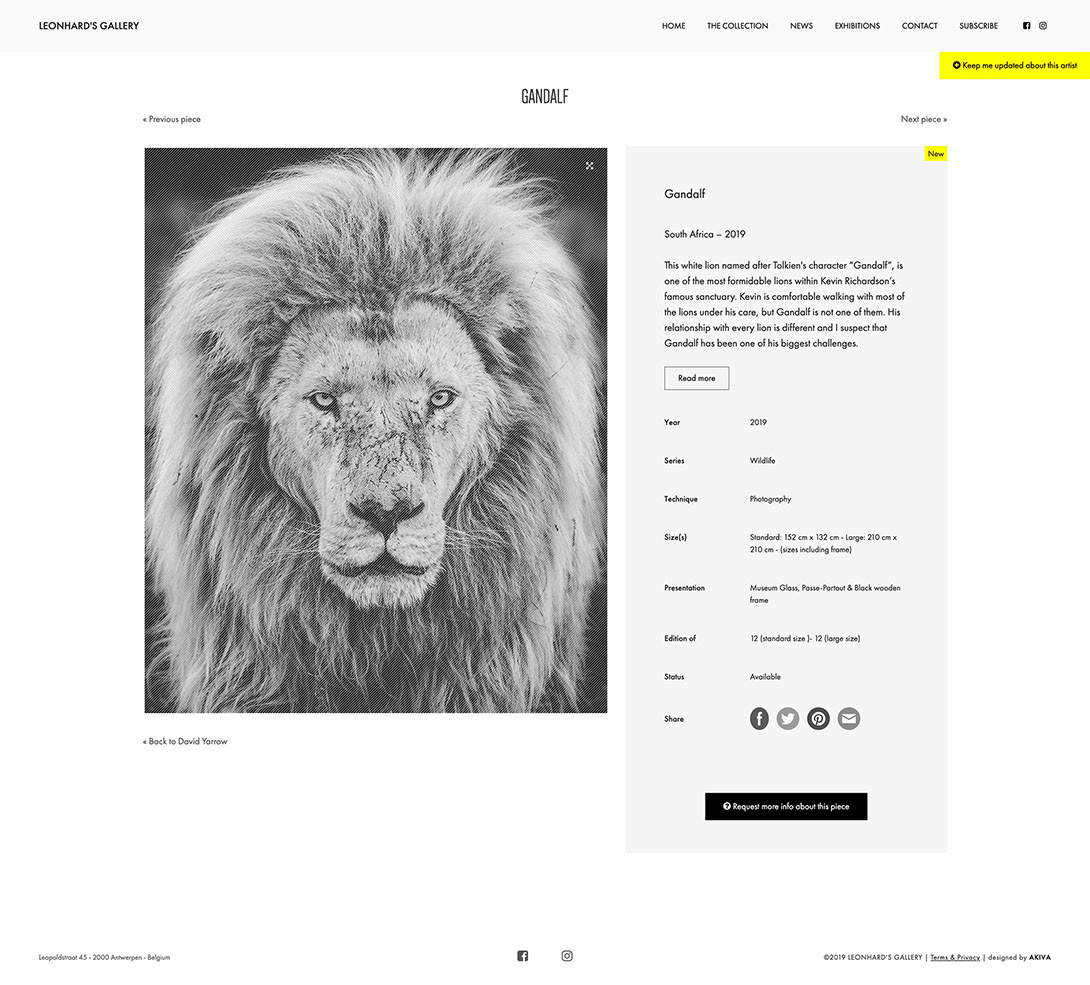Click Request more info about this piece
1090x985 pixels.
point(786,806)
